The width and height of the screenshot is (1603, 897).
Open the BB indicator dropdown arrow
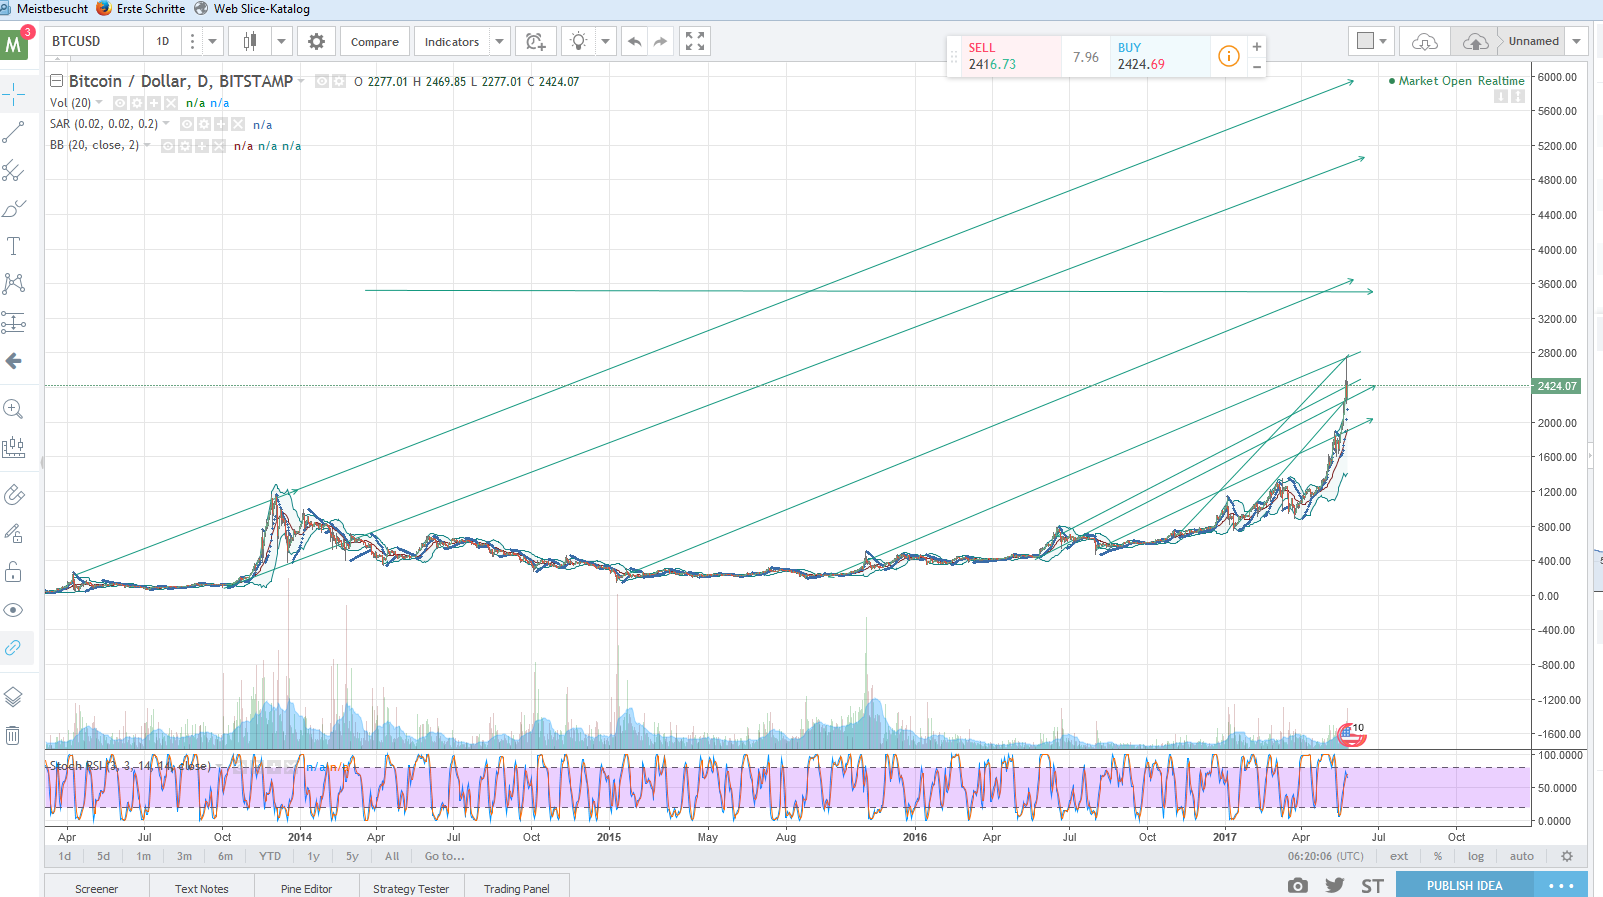tap(147, 145)
